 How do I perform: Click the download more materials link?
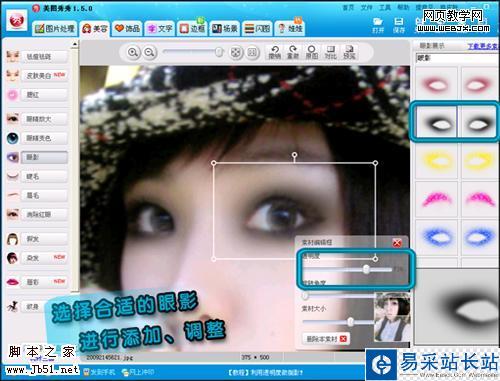483,46
